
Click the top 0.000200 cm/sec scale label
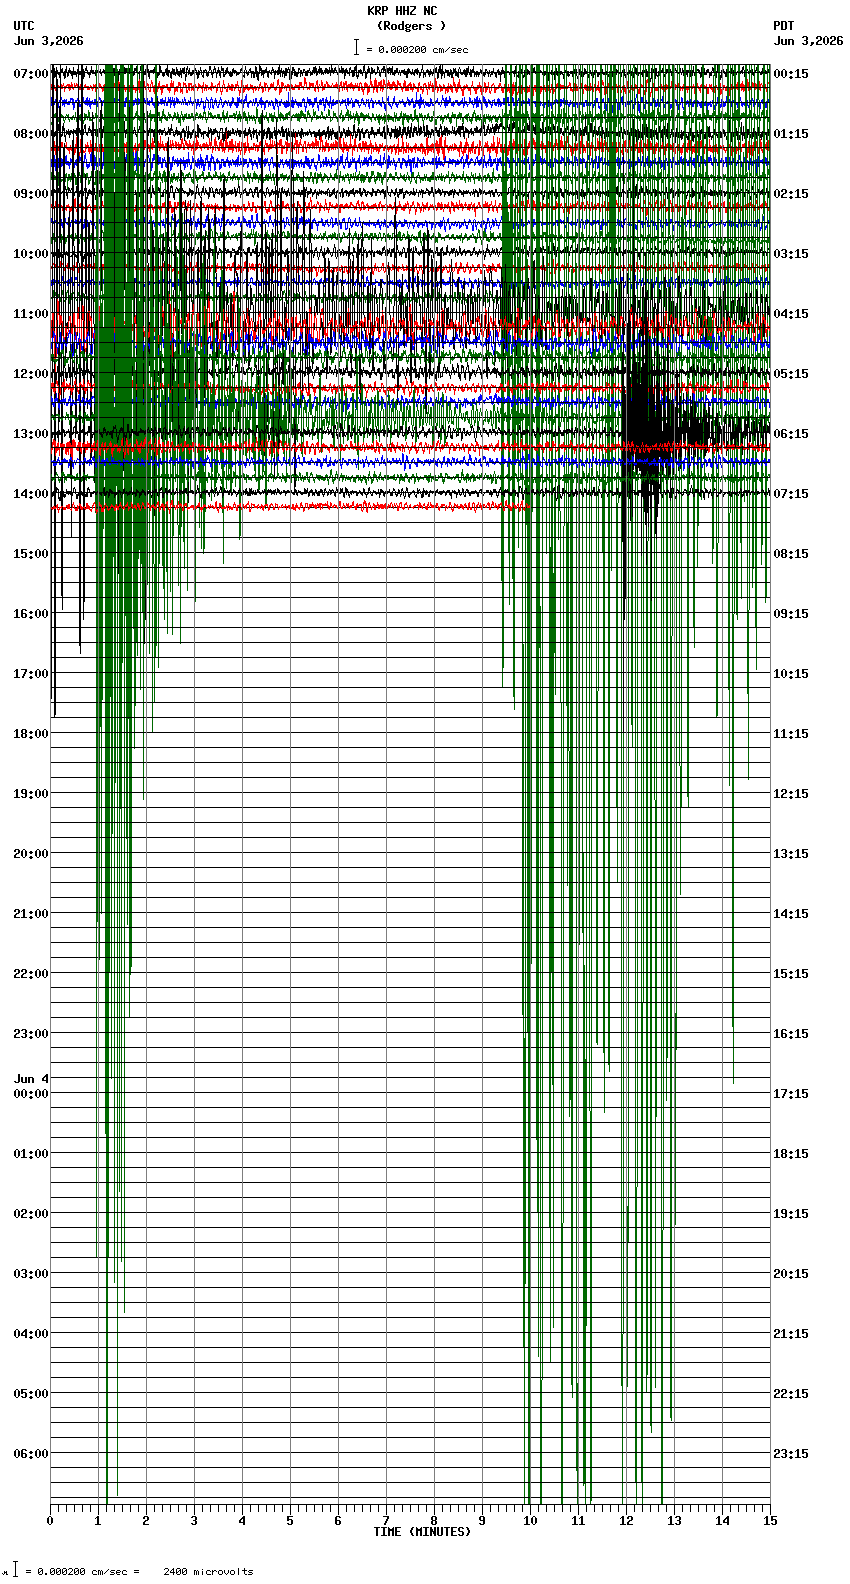coord(417,49)
